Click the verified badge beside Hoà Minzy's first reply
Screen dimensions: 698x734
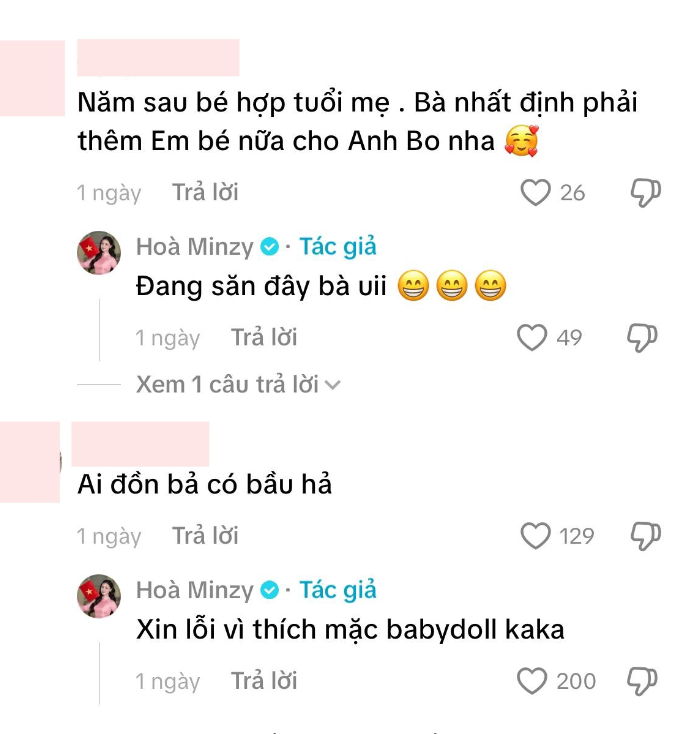(x=269, y=247)
